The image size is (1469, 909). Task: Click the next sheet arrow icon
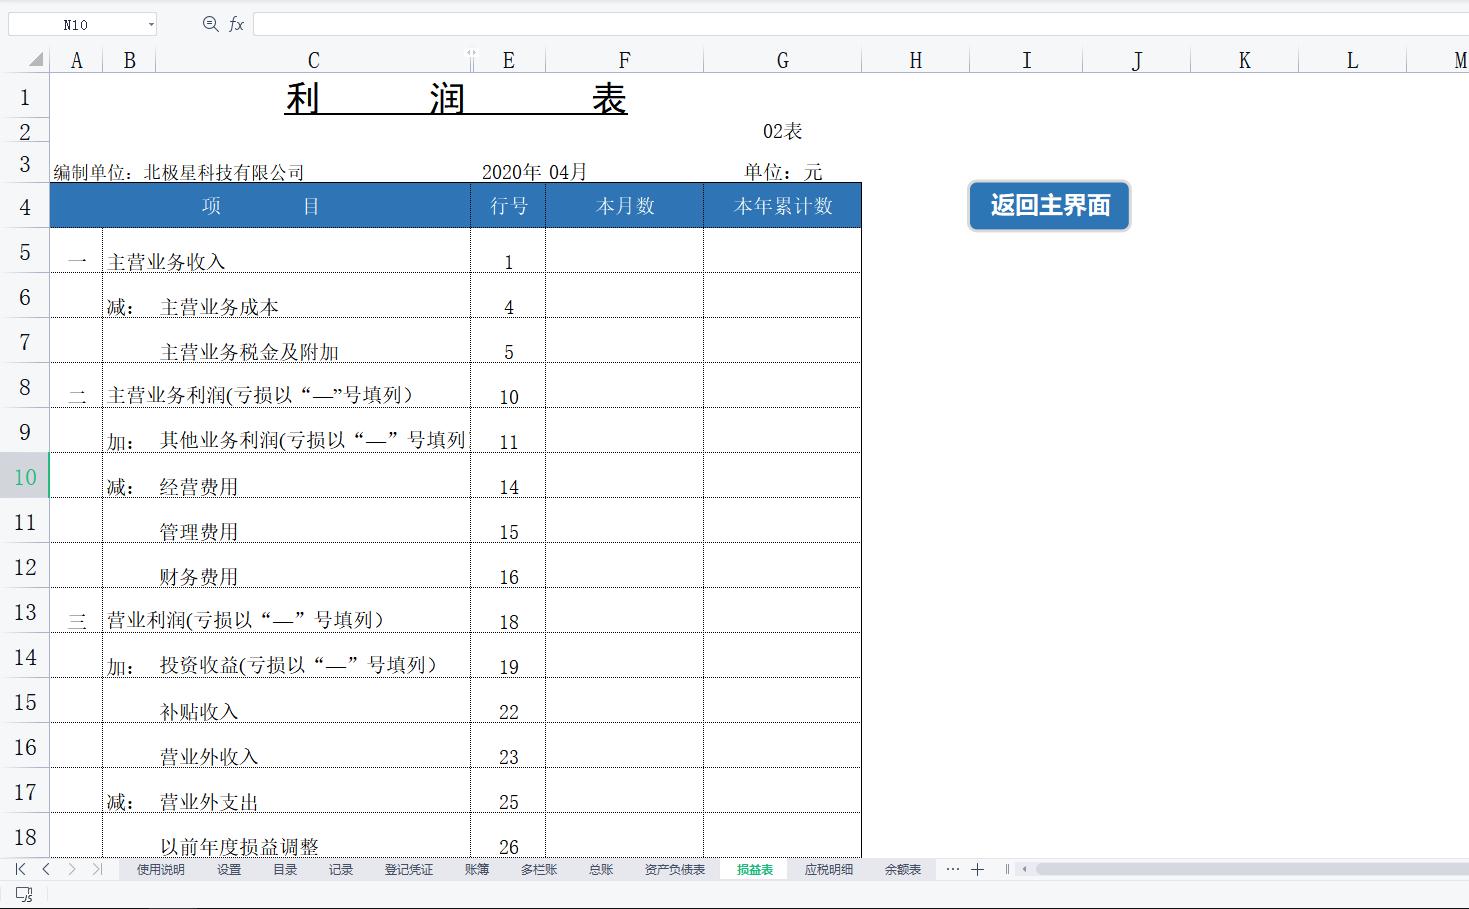pos(68,869)
